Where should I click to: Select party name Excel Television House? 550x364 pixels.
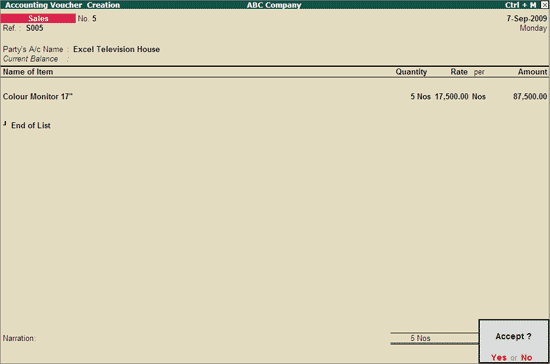[x=116, y=49]
